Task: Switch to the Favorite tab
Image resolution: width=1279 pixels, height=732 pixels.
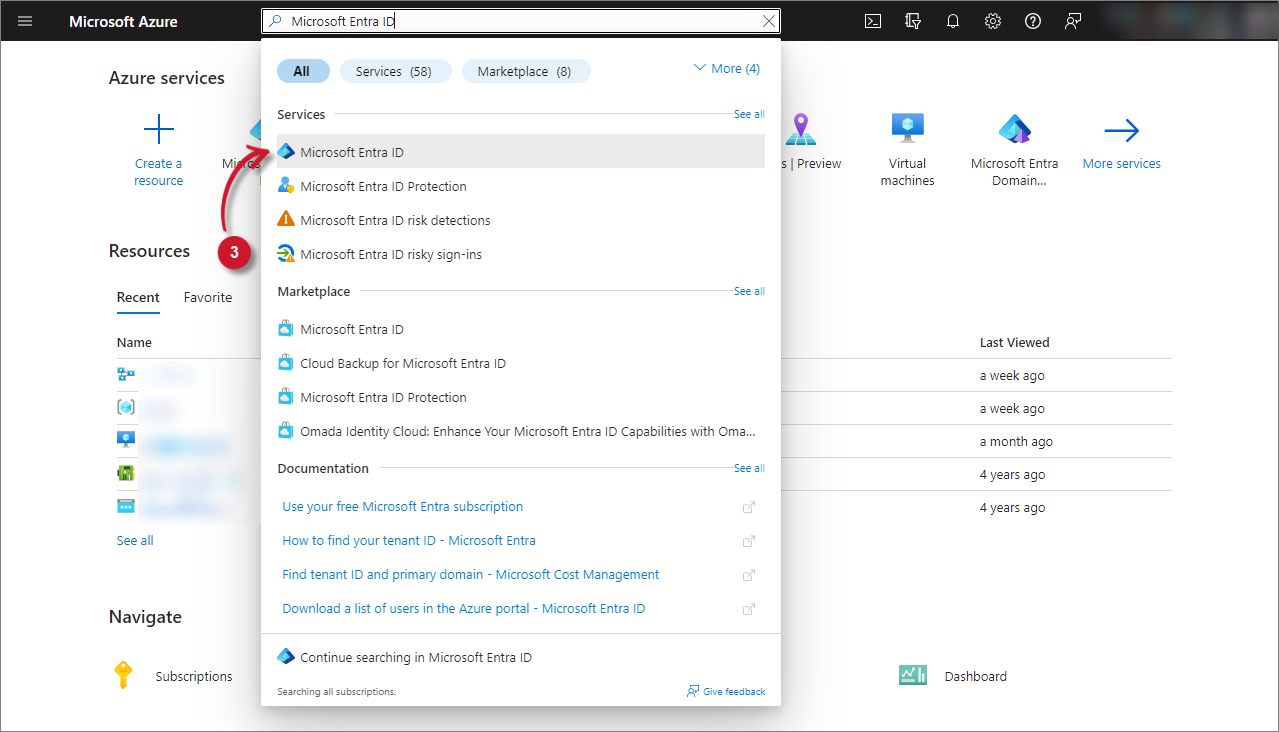Action: coord(207,297)
